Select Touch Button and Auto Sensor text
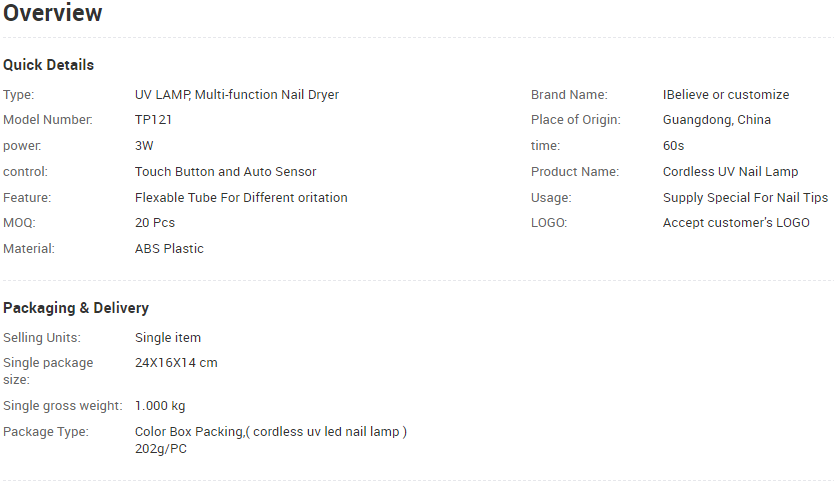The width and height of the screenshot is (834, 489). tap(226, 172)
